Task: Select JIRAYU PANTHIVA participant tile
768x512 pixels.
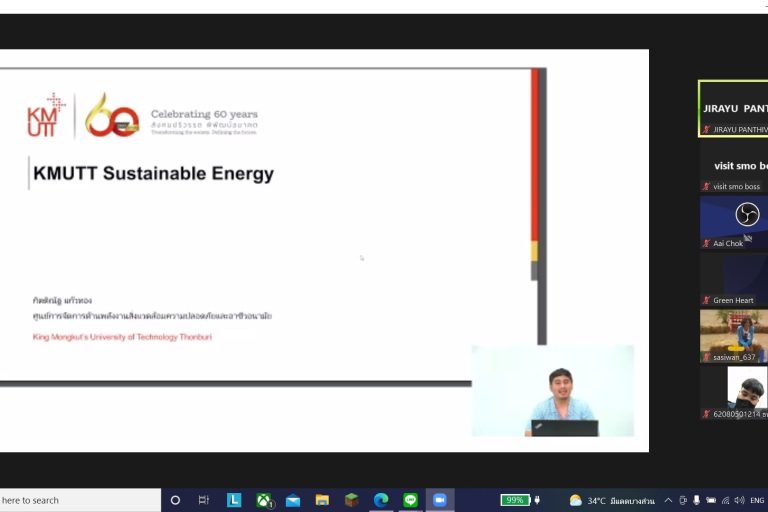Action: pos(733,108)
